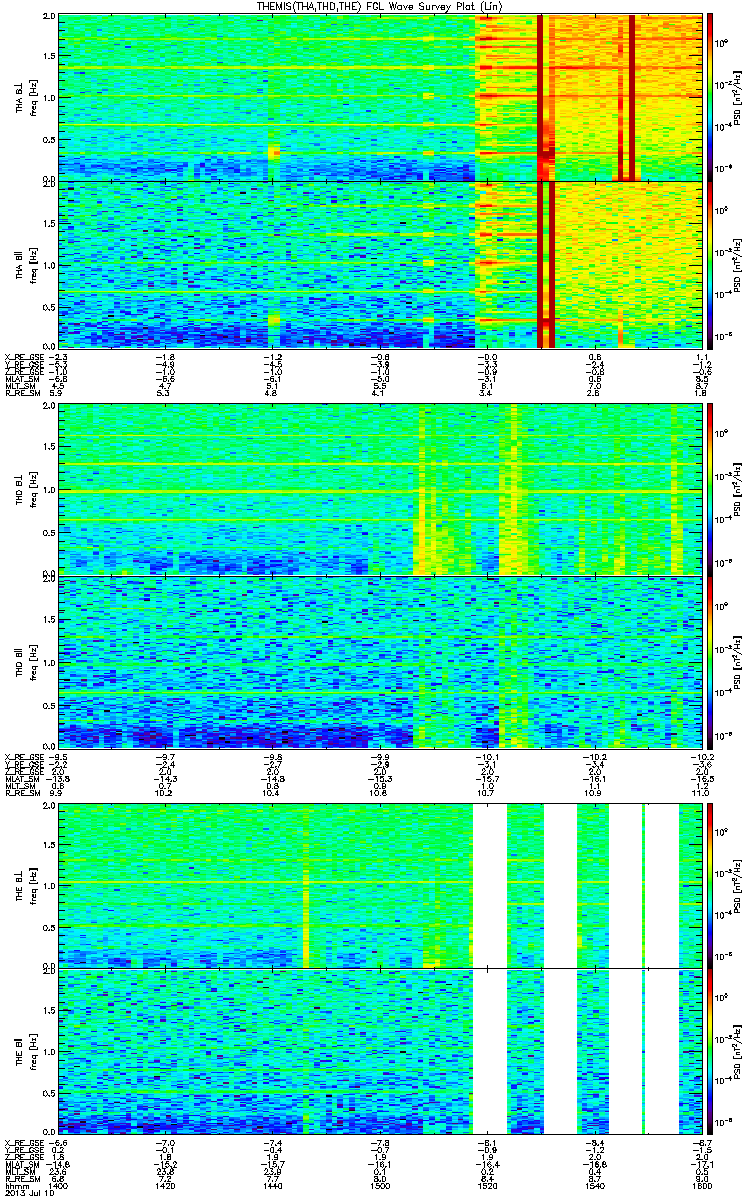Click the '1.0' frequency tick of THA B∥ panel
The height and width of the screenshot is (1200, 750).
49,264
